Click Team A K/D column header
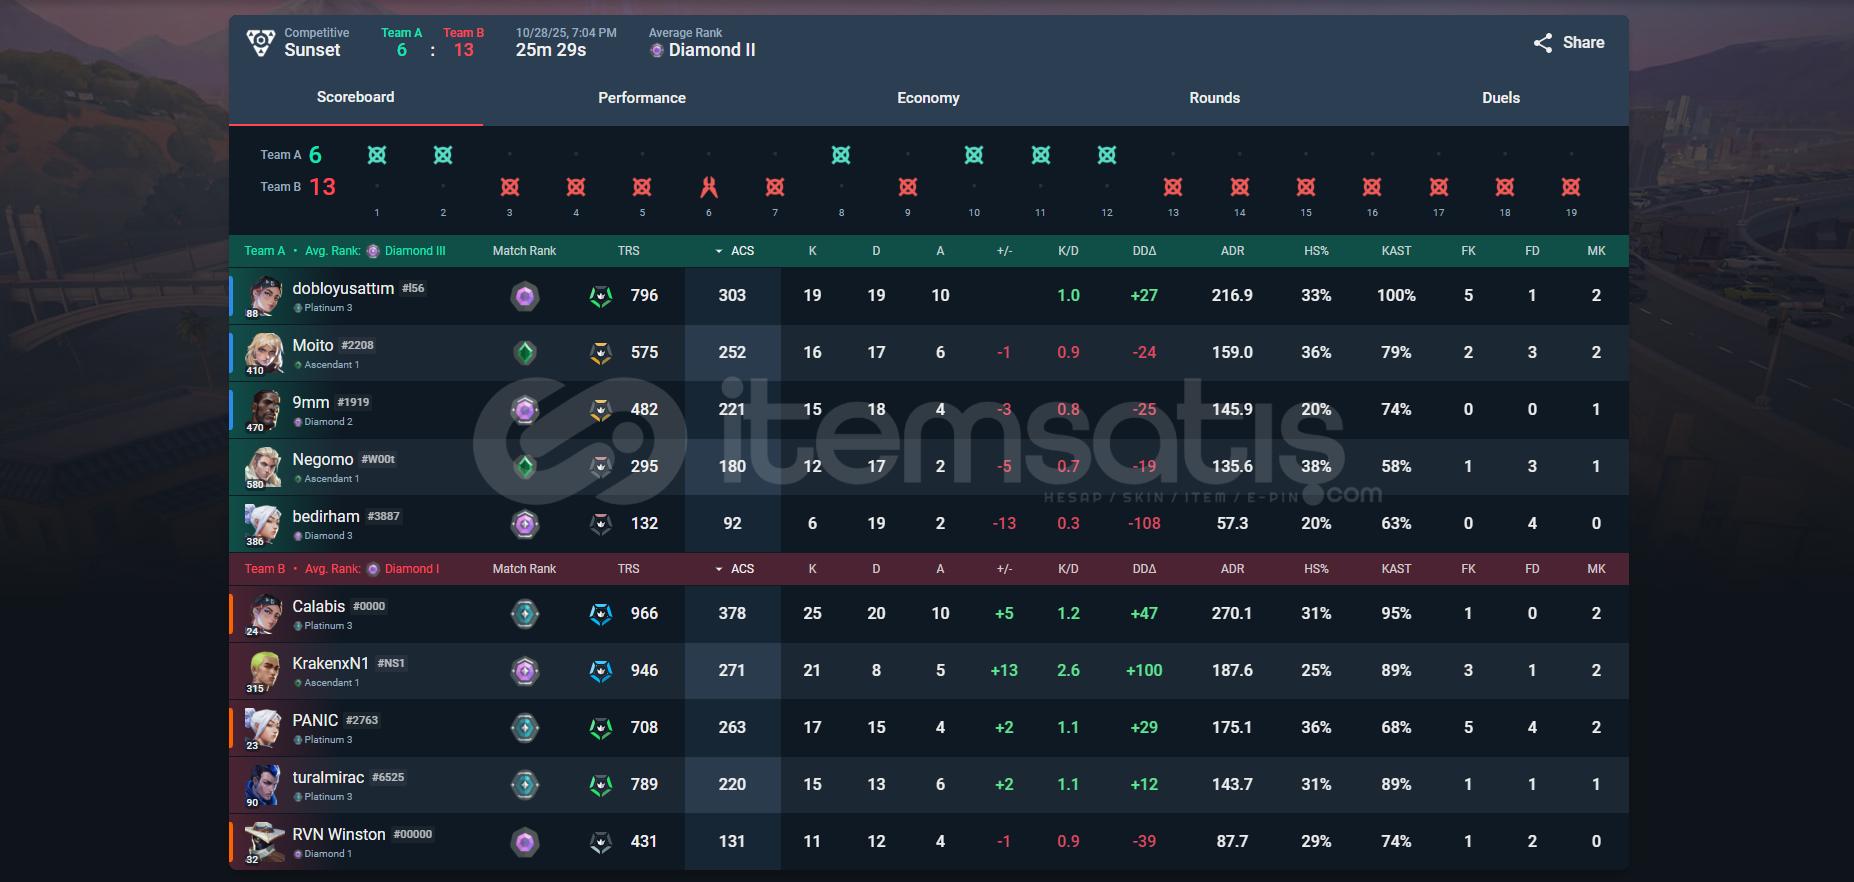 [x=1068, y=251]
